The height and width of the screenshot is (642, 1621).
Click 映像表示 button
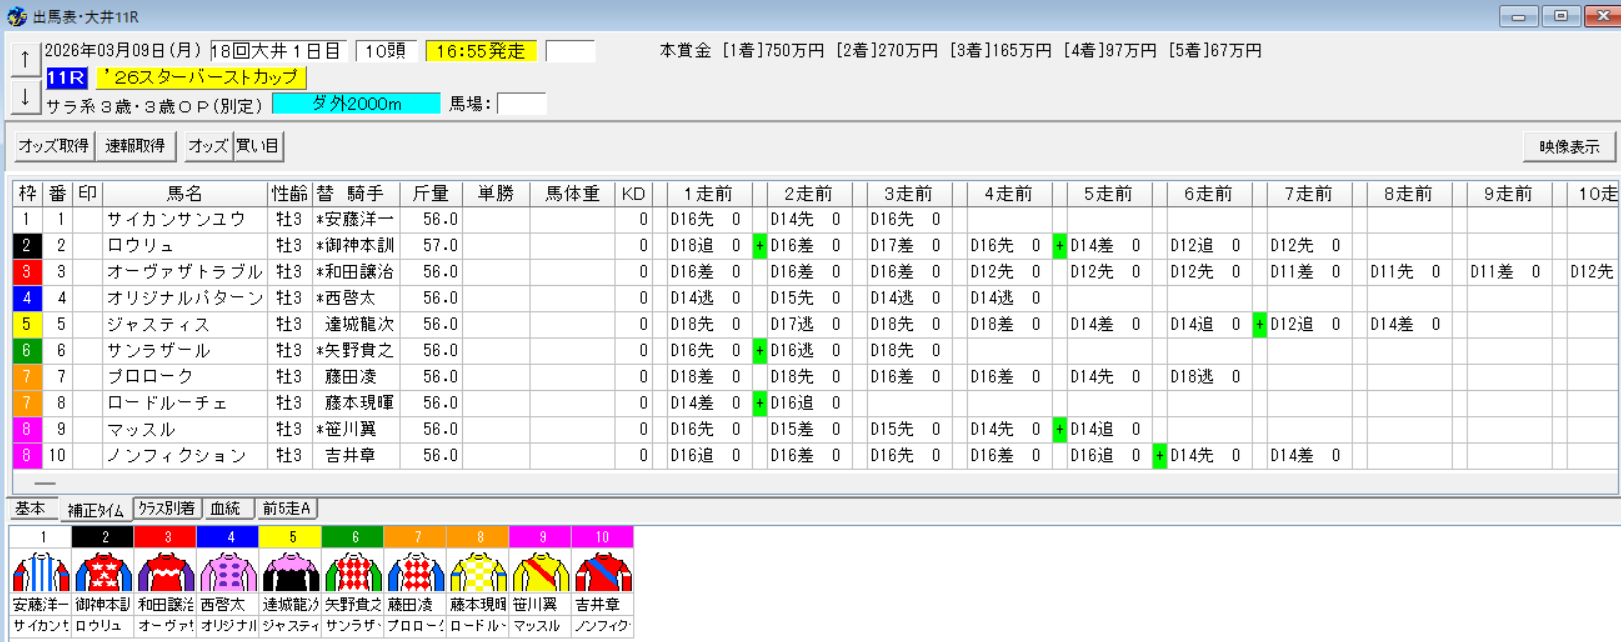[x=1569, y=146]
